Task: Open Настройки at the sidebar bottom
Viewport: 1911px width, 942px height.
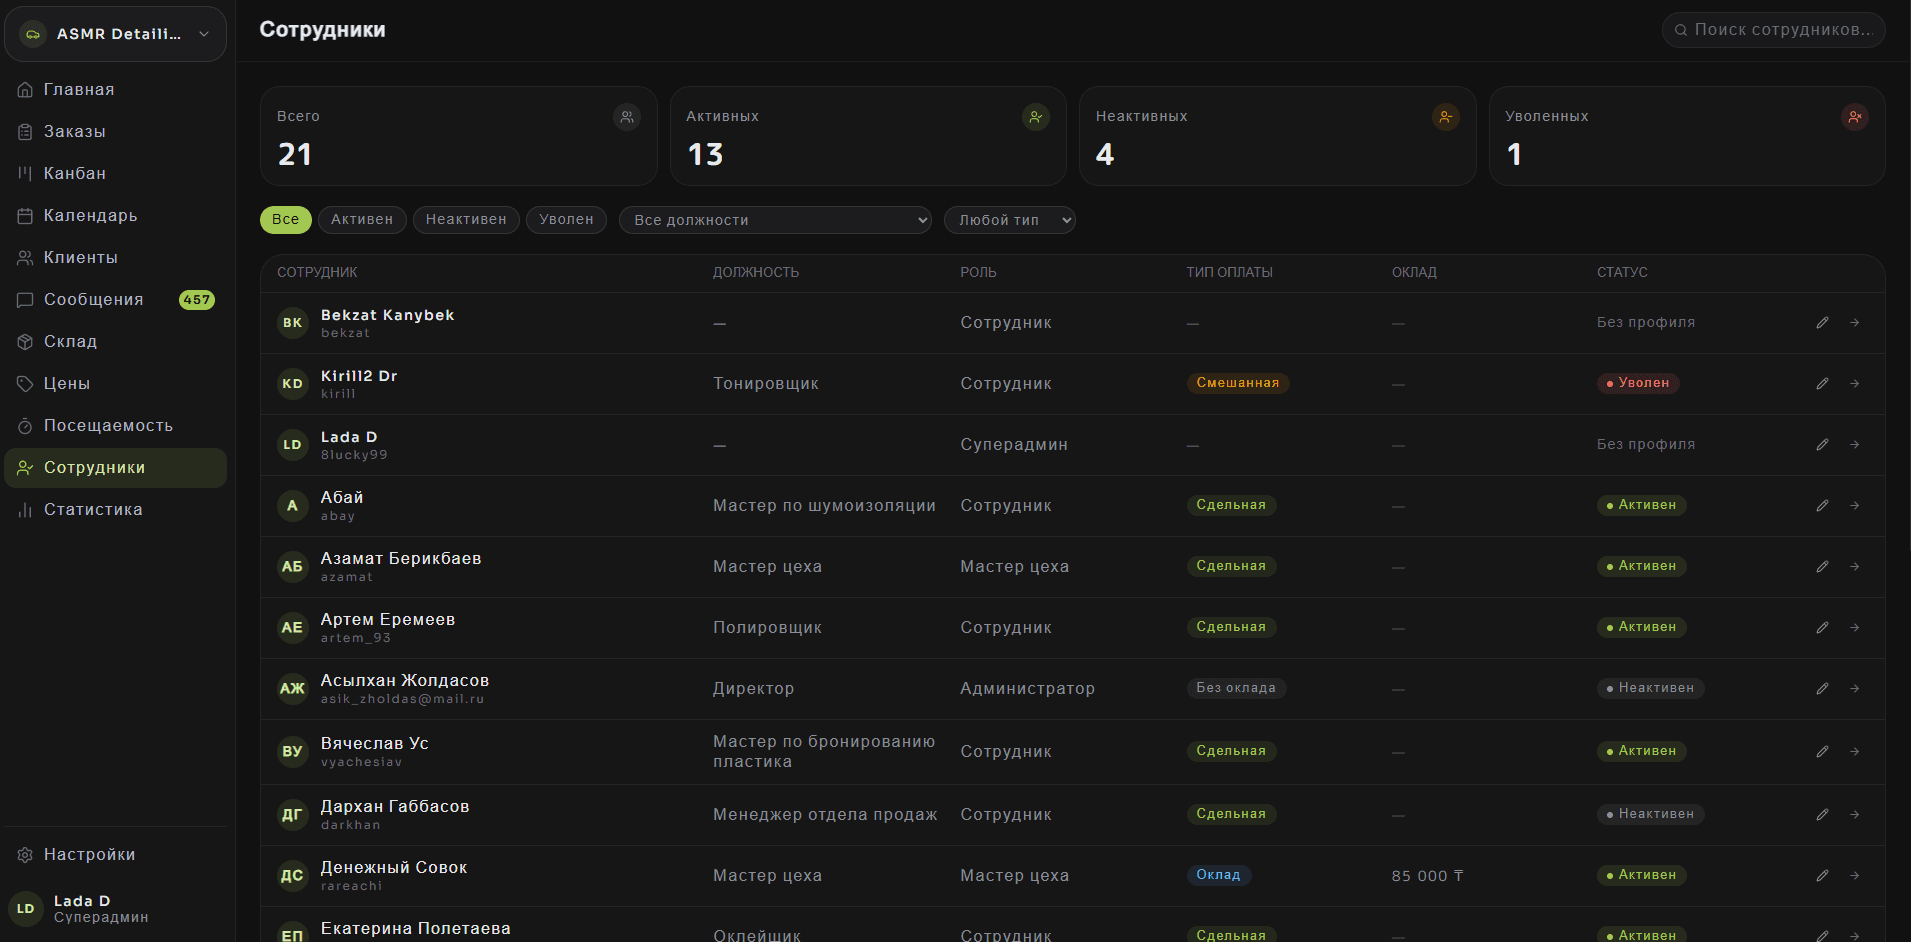Action: pyautogui.click(x=116, y=855)
